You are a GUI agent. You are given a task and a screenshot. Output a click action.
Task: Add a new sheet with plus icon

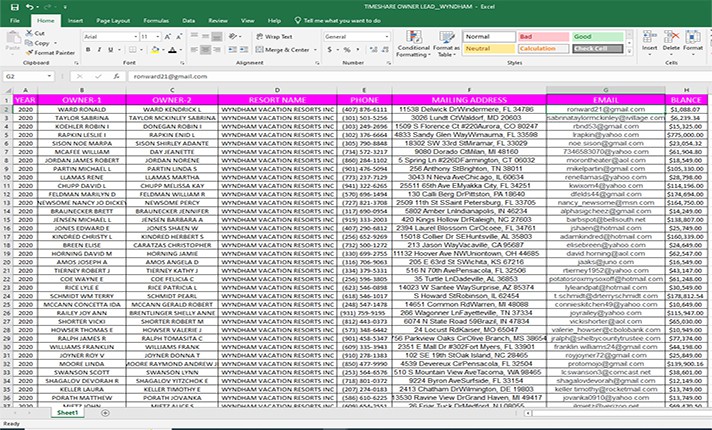(105, 413)
